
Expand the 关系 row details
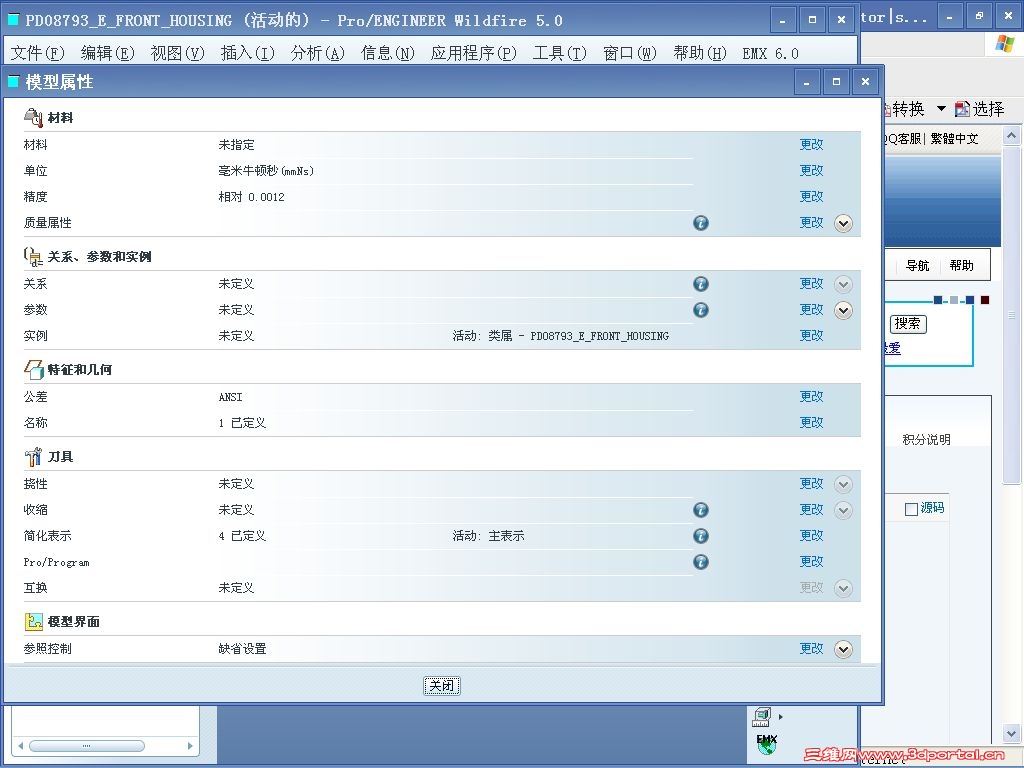pos(843,284)
